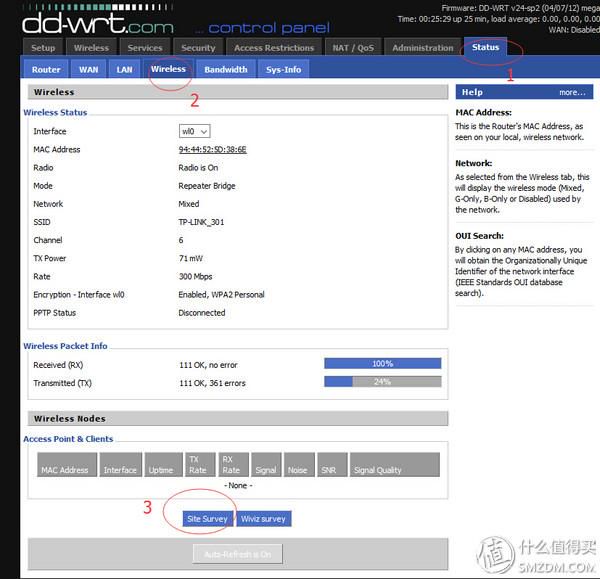Click the Received RX 100% progress bar
Viewport: 600px width, 579px height.
point(383,363)
